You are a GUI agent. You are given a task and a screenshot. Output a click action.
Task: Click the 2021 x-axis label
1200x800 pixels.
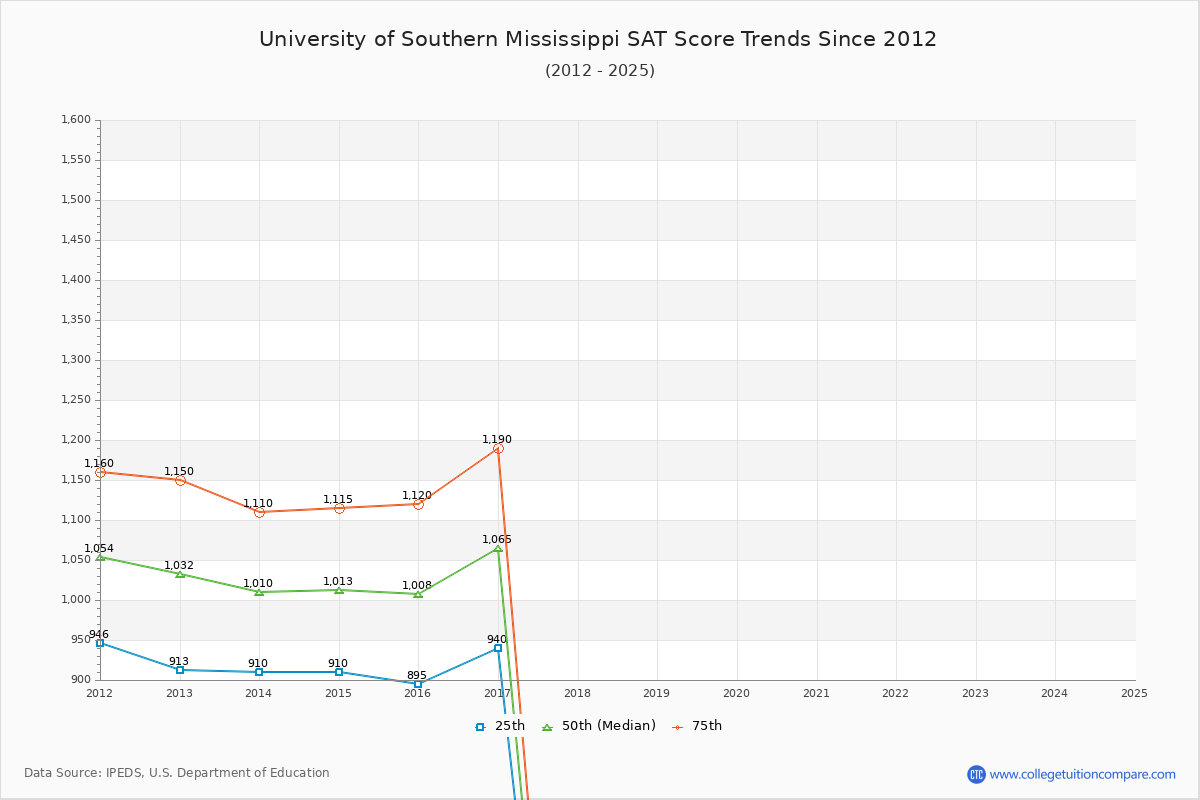coord(816,692)
